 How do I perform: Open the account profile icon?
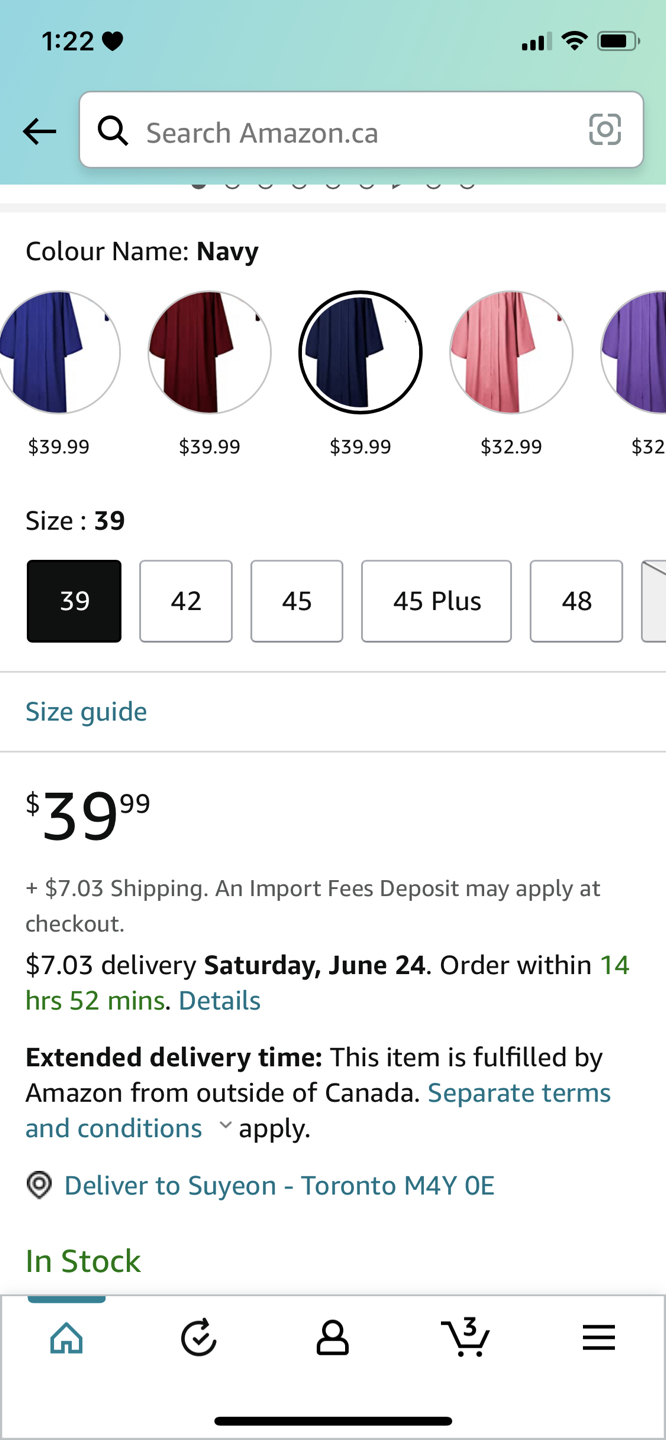pos(332,1338)
